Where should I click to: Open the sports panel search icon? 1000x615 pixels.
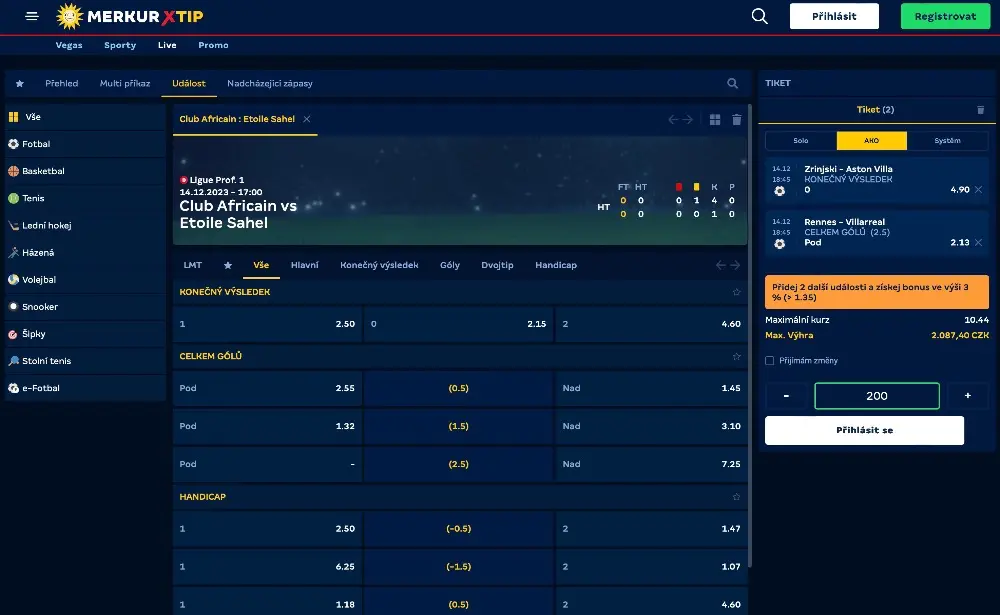click(732, 84)
